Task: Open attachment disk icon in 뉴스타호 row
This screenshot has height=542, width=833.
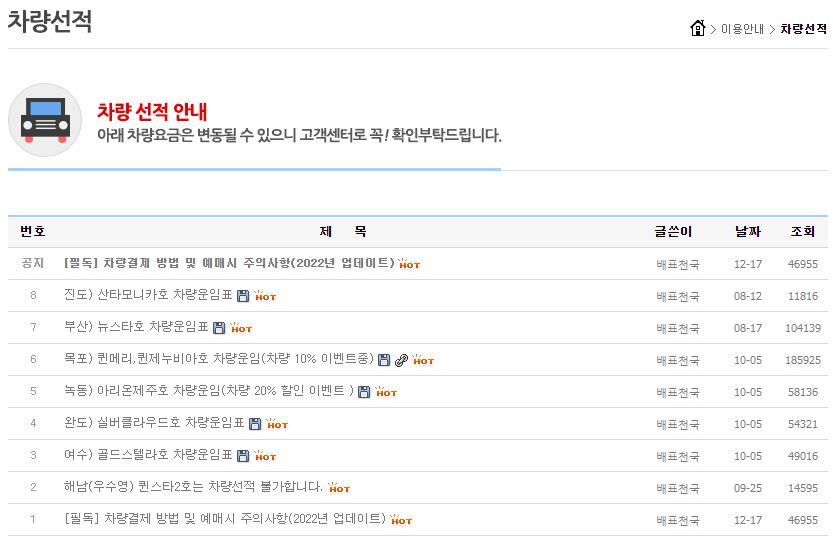Action: [219, 328]
